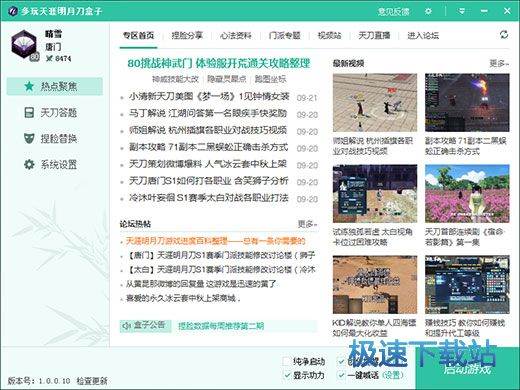Viewport: 520px width, 390px height.
Task: Click the 唐门 sect label under username
Action: pos(53,47)
